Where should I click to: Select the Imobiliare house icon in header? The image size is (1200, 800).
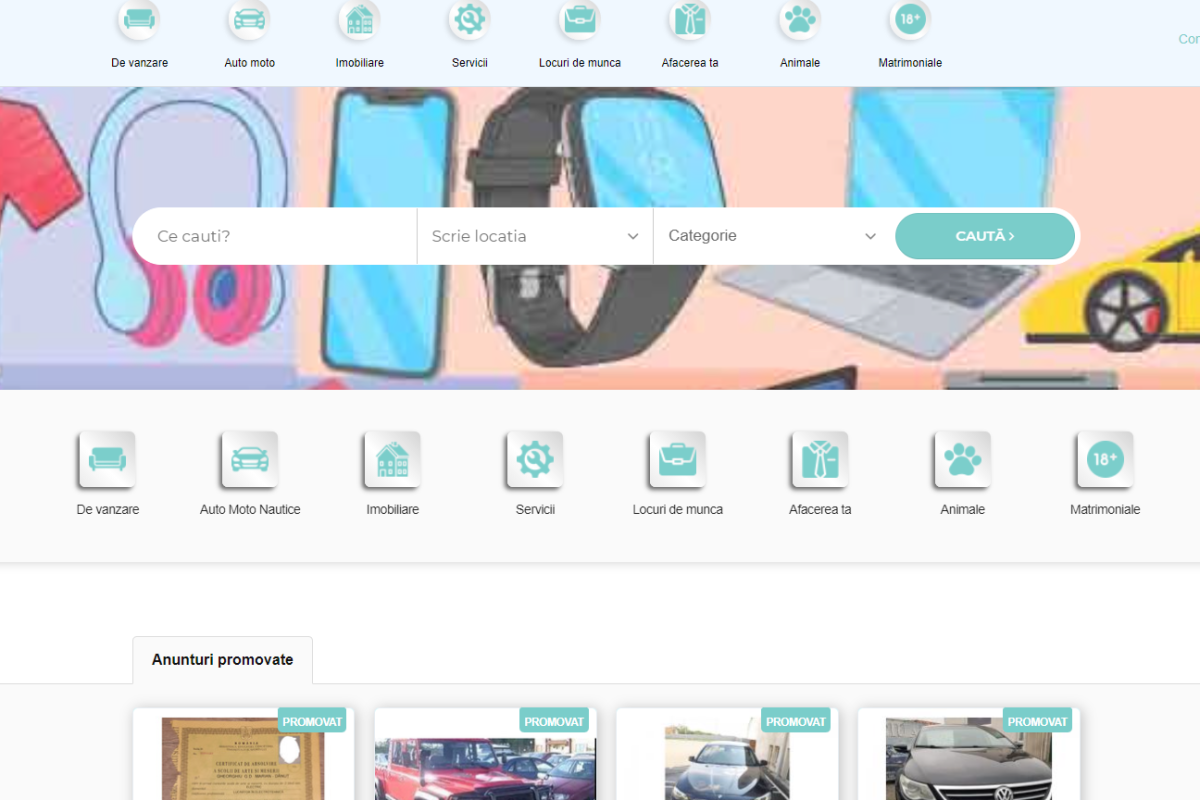[359, 19]
